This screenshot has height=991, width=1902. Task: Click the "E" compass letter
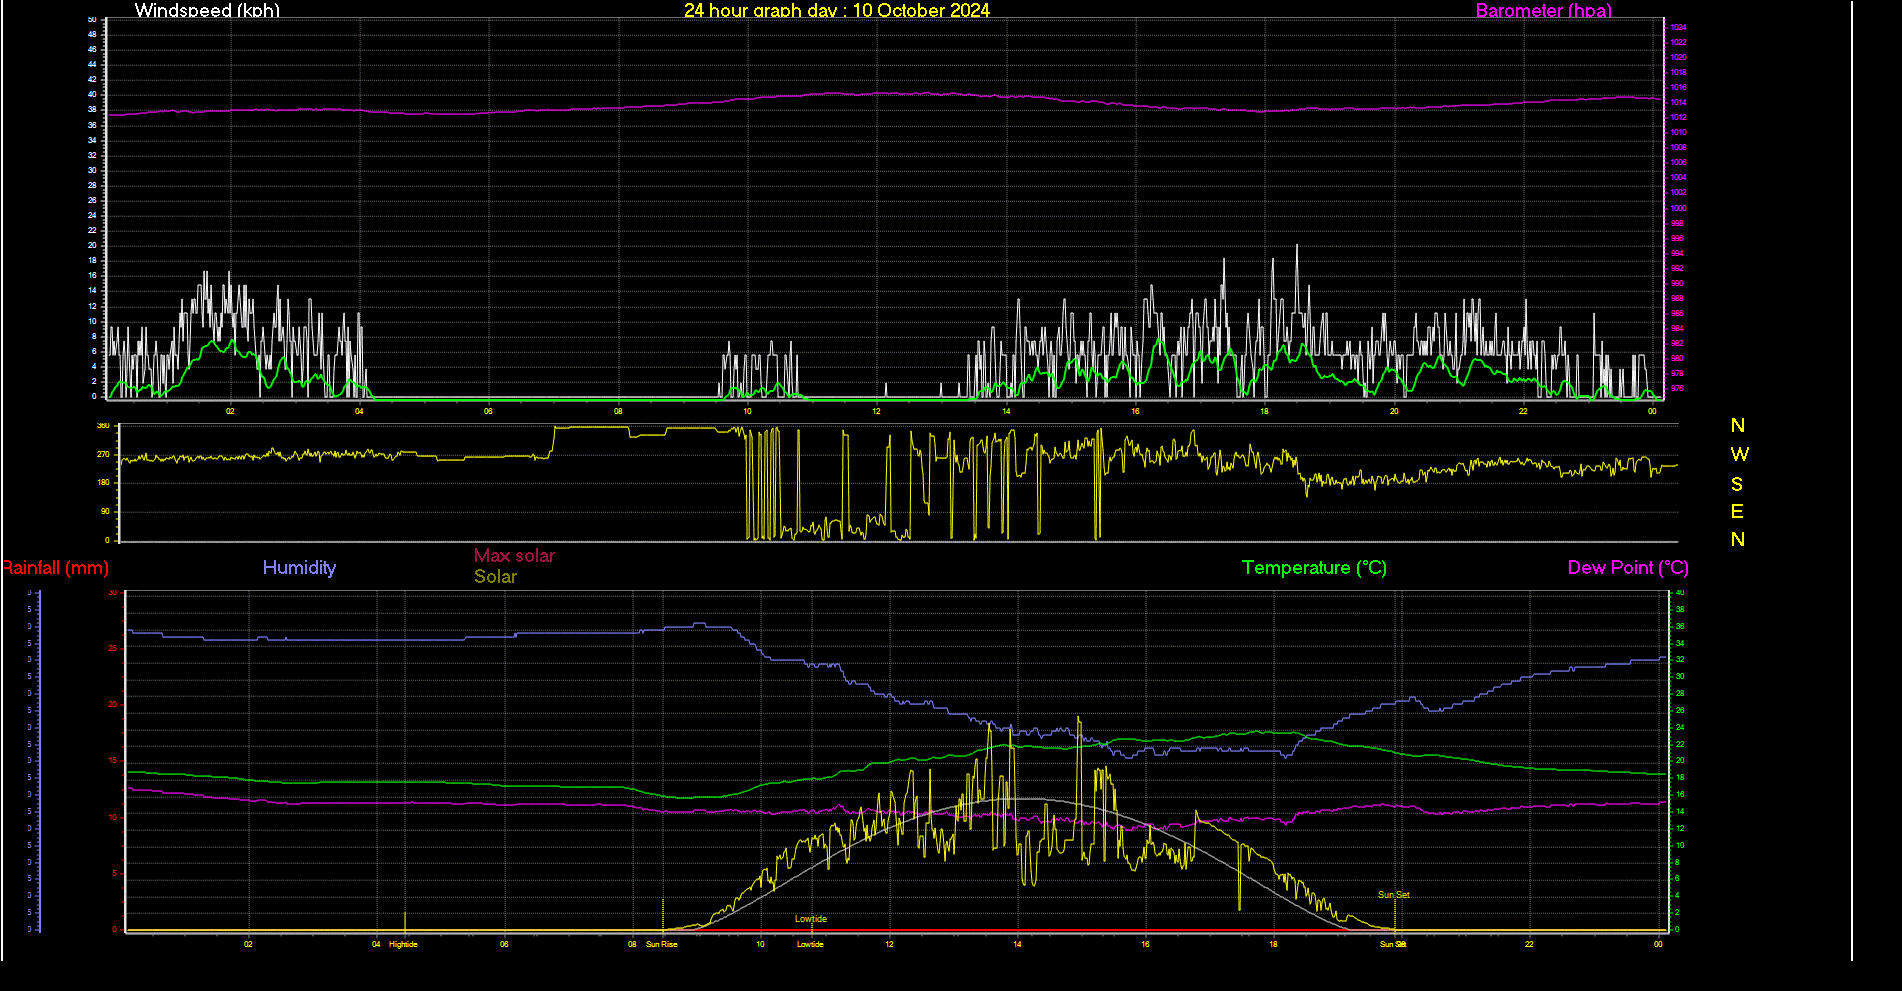(x=1737, y=512)
